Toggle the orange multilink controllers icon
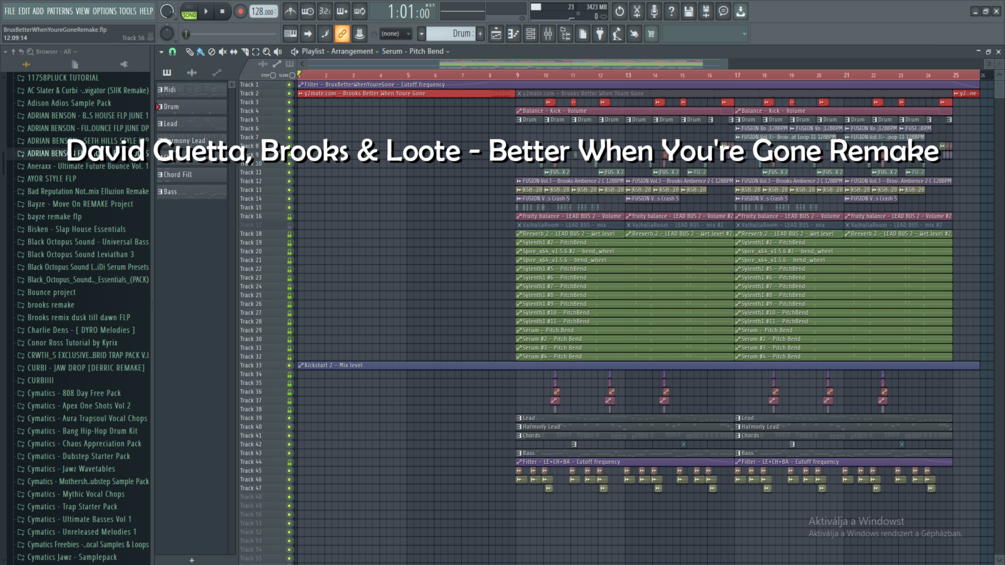Image resolution: width=1005 pixels, height=565 pixels. click(x=342, y=34)
